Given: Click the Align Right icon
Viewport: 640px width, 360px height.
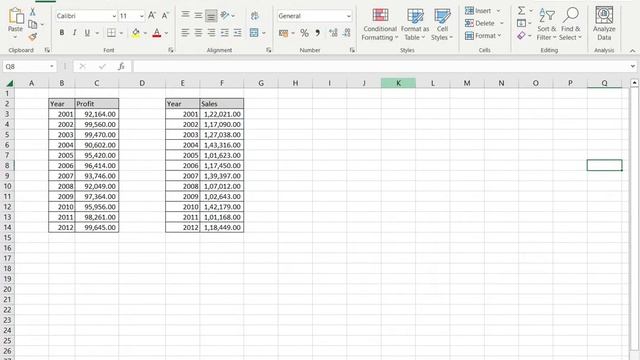Looking at the screenshot, I should (211, 33).
